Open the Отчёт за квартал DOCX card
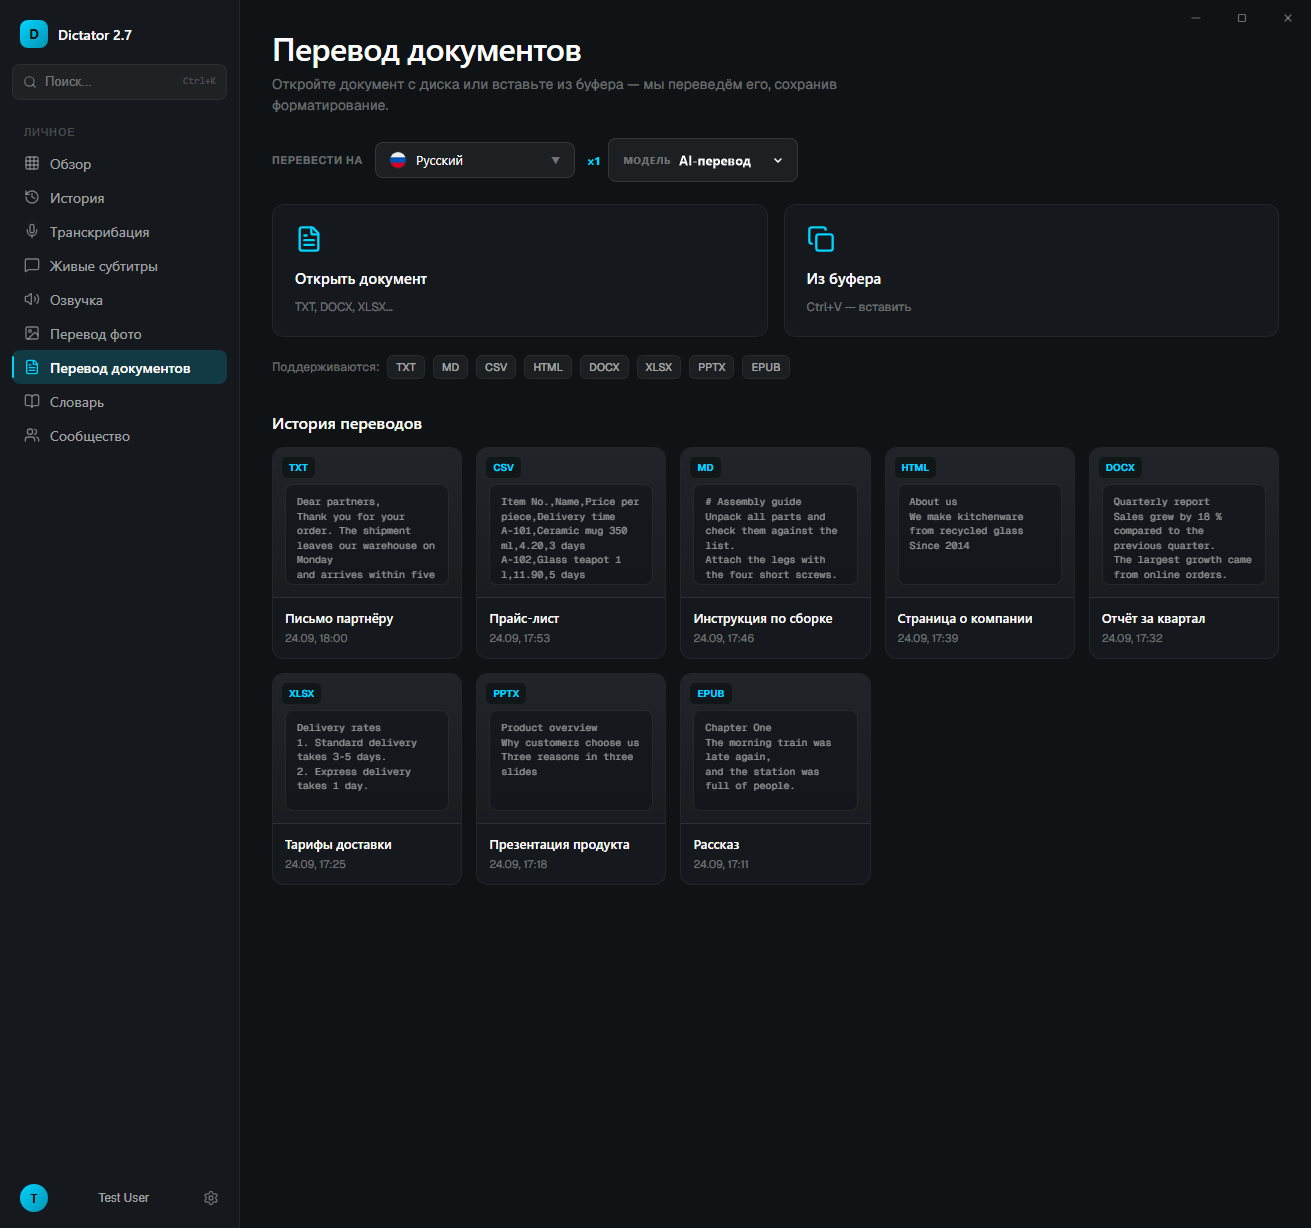The image size is (1311, 1228). click(x=1184, y=553)
